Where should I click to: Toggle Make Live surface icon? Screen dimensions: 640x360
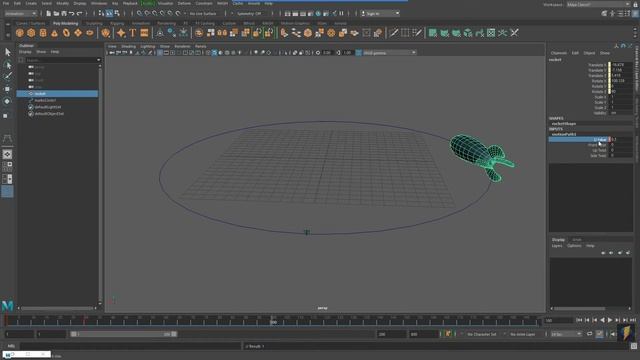pos(178,13)
